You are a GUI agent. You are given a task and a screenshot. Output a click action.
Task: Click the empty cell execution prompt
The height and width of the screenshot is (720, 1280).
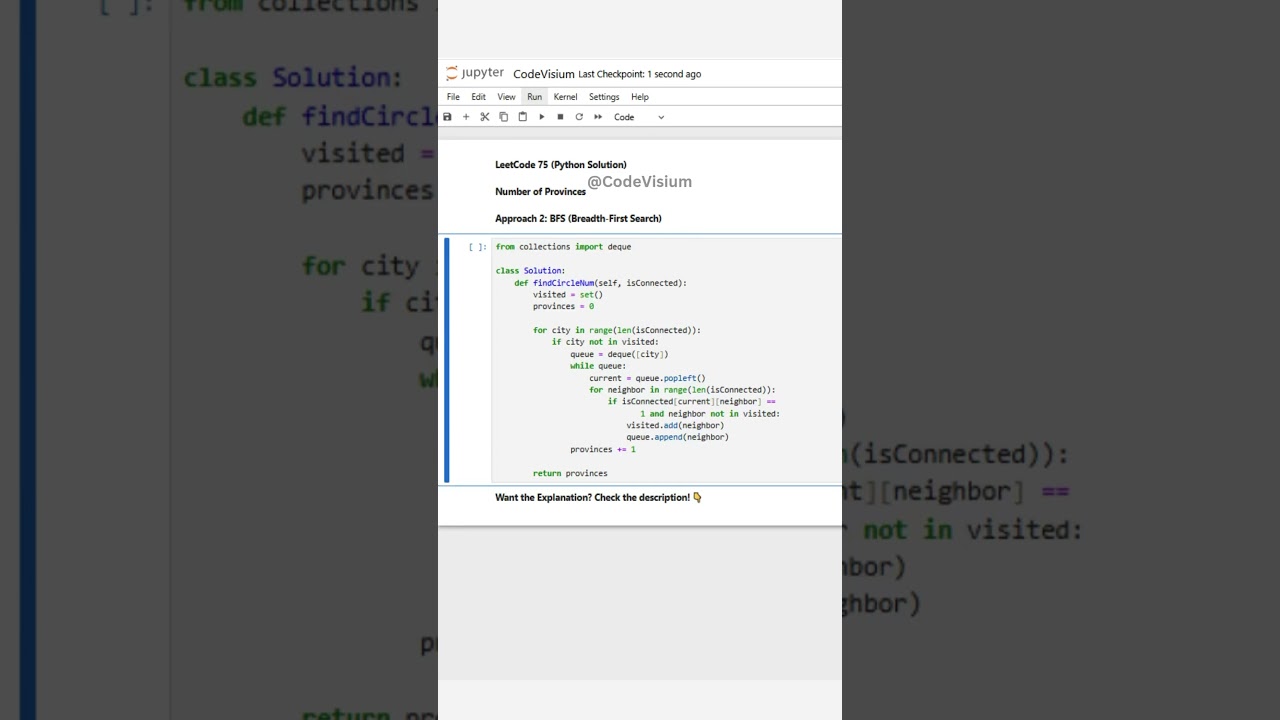coord(477,247)
